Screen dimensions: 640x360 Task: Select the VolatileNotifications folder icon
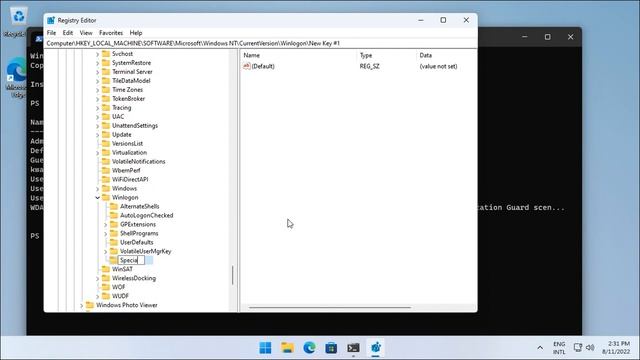(x=106, y=161)
